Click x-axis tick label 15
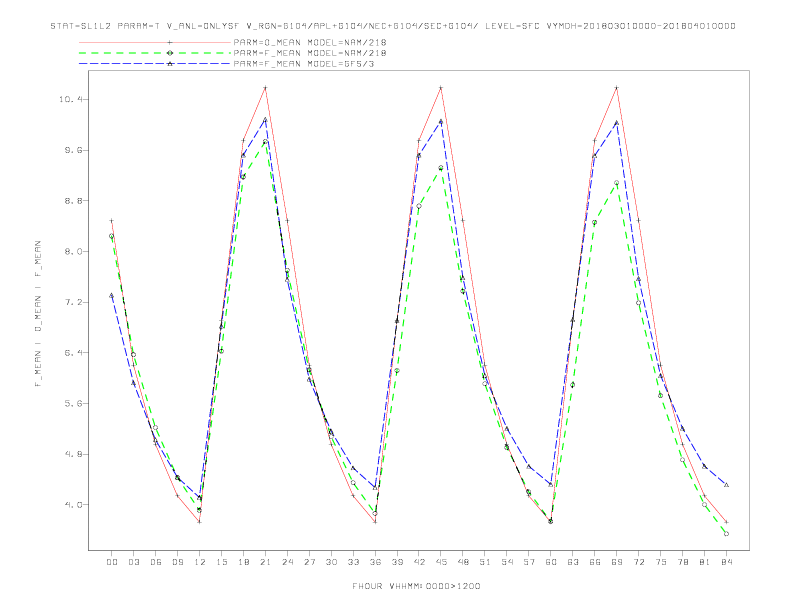This screenshot has width=792, height=612. tap(221, 562)
